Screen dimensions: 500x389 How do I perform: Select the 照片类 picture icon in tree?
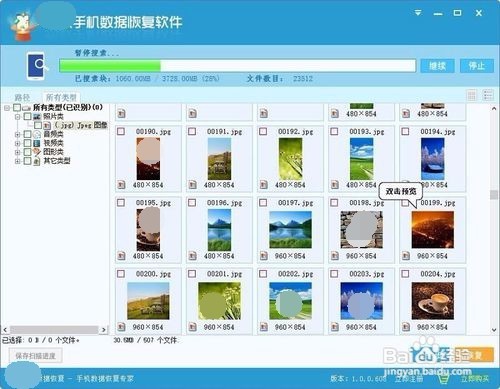tap(37, 116)
